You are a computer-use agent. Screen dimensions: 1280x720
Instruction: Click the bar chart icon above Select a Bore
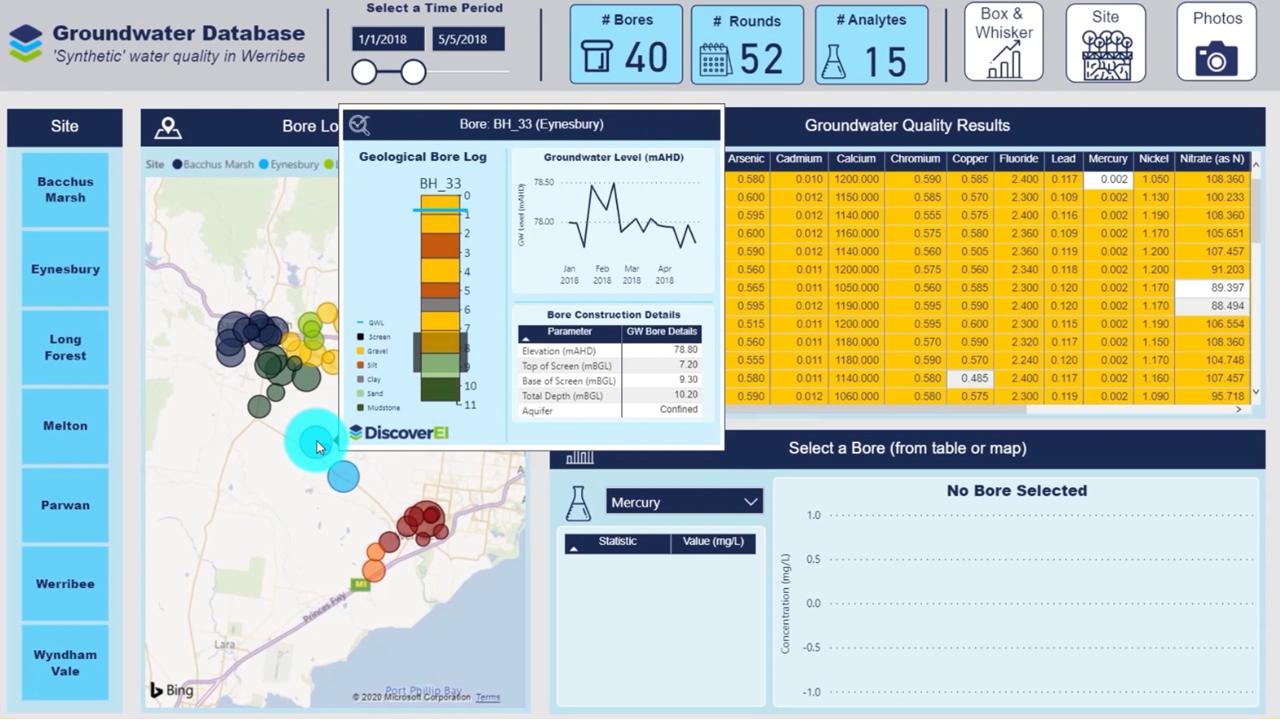pos(580,456)
